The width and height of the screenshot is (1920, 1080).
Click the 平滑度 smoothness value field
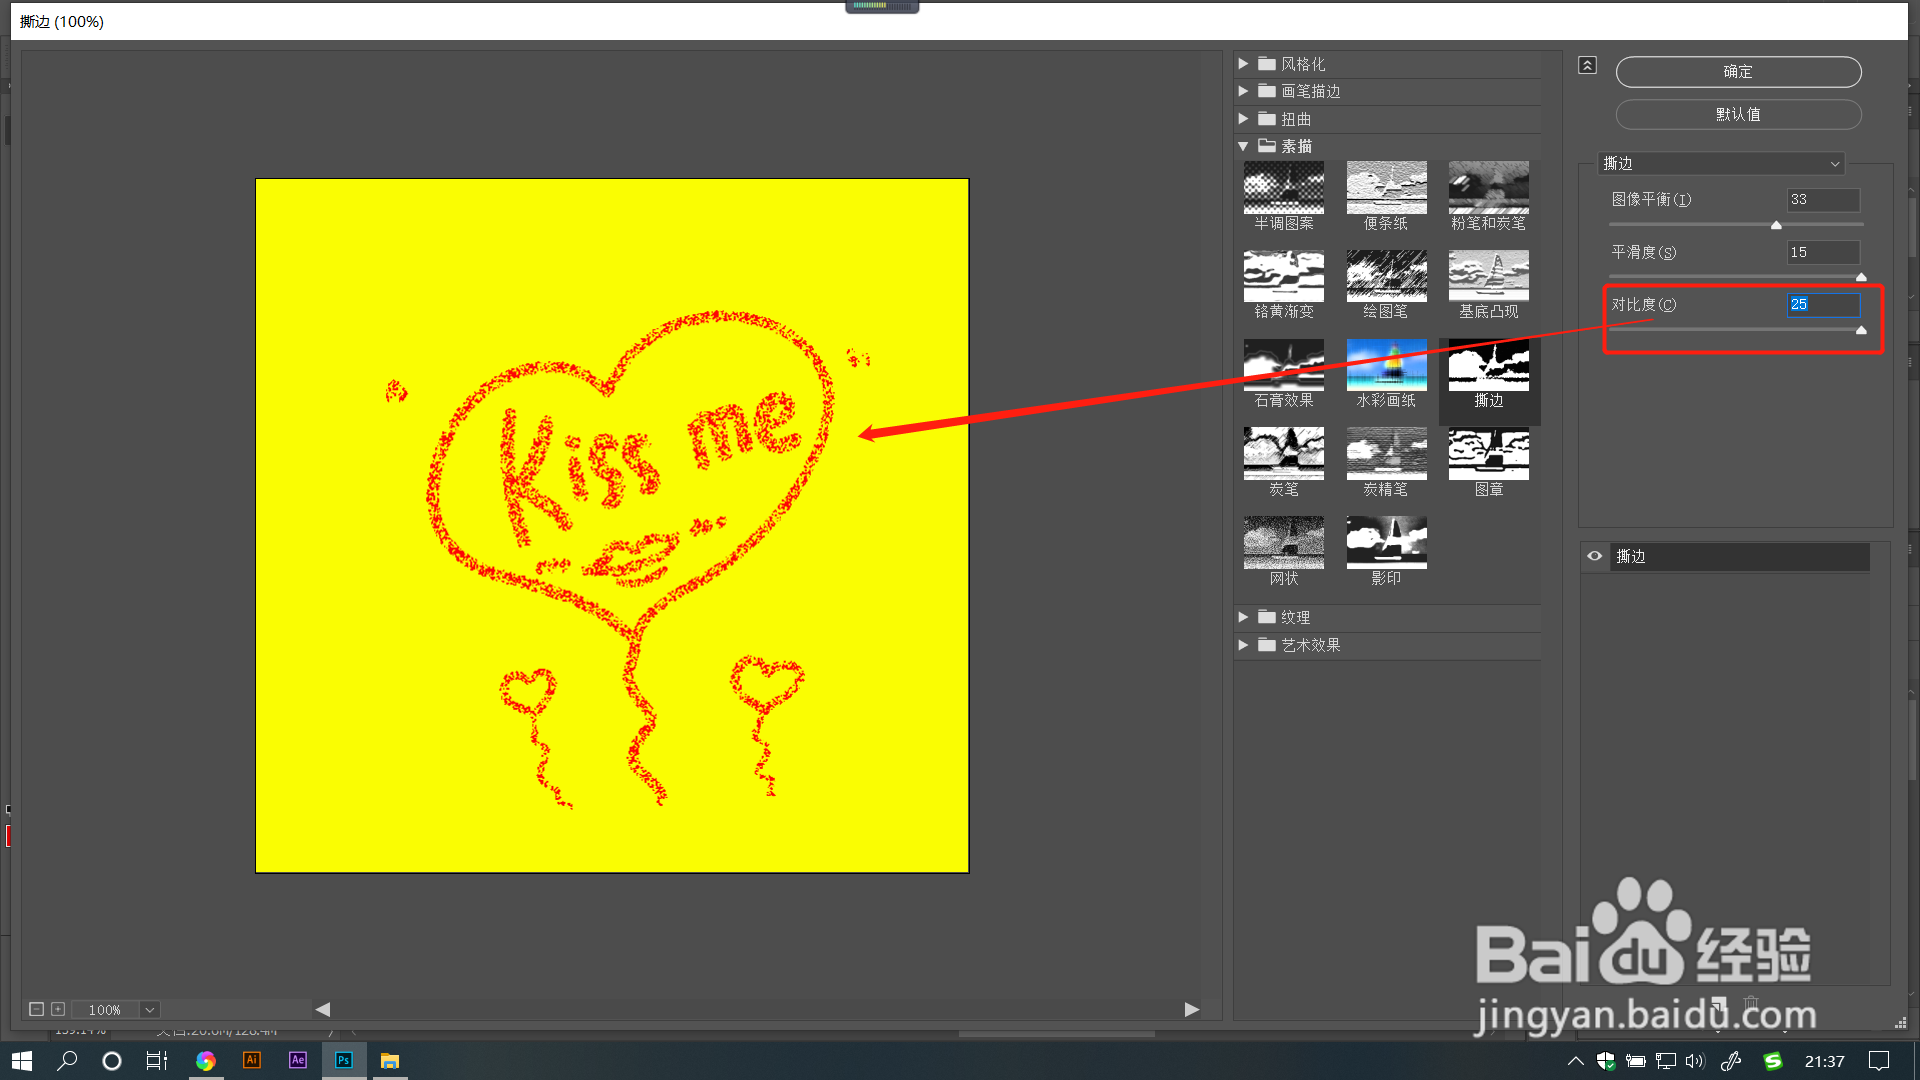(x=1824, y=252)
